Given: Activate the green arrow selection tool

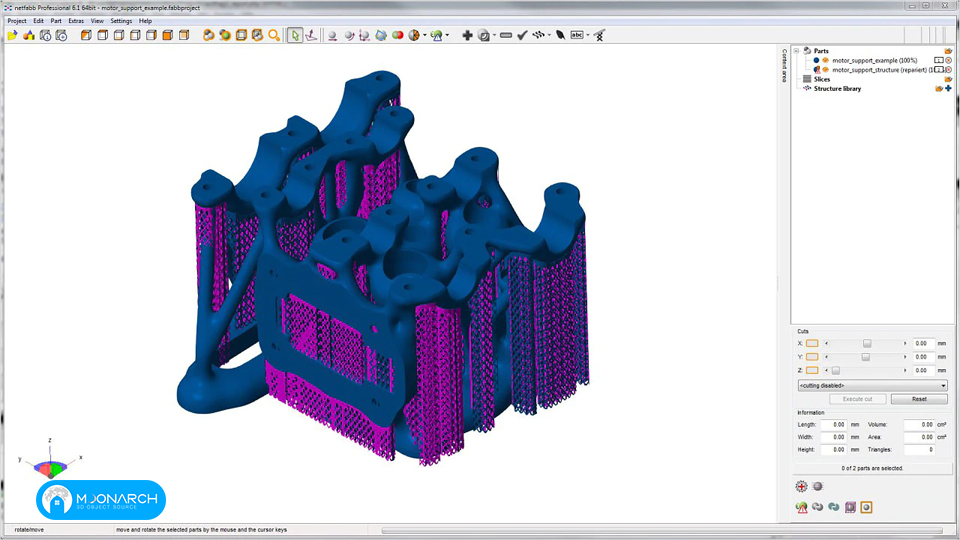Looking at the screenshot, I should coord(295,36).
